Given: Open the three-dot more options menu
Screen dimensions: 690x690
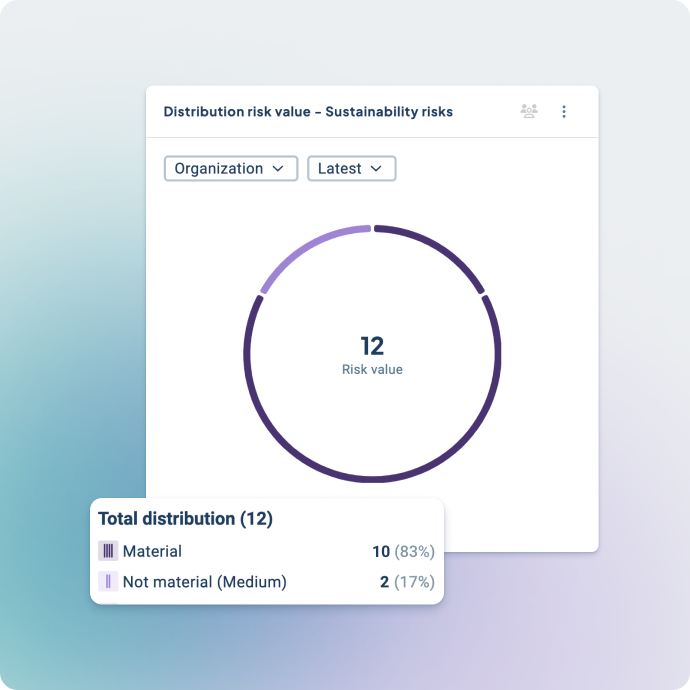Looking at the screenshot, I should tap(564, 112).
